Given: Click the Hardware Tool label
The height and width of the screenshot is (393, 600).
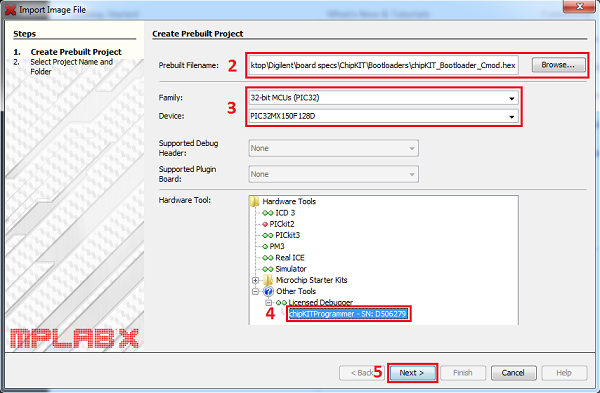Looking at the screenshot, I should 184,200.
